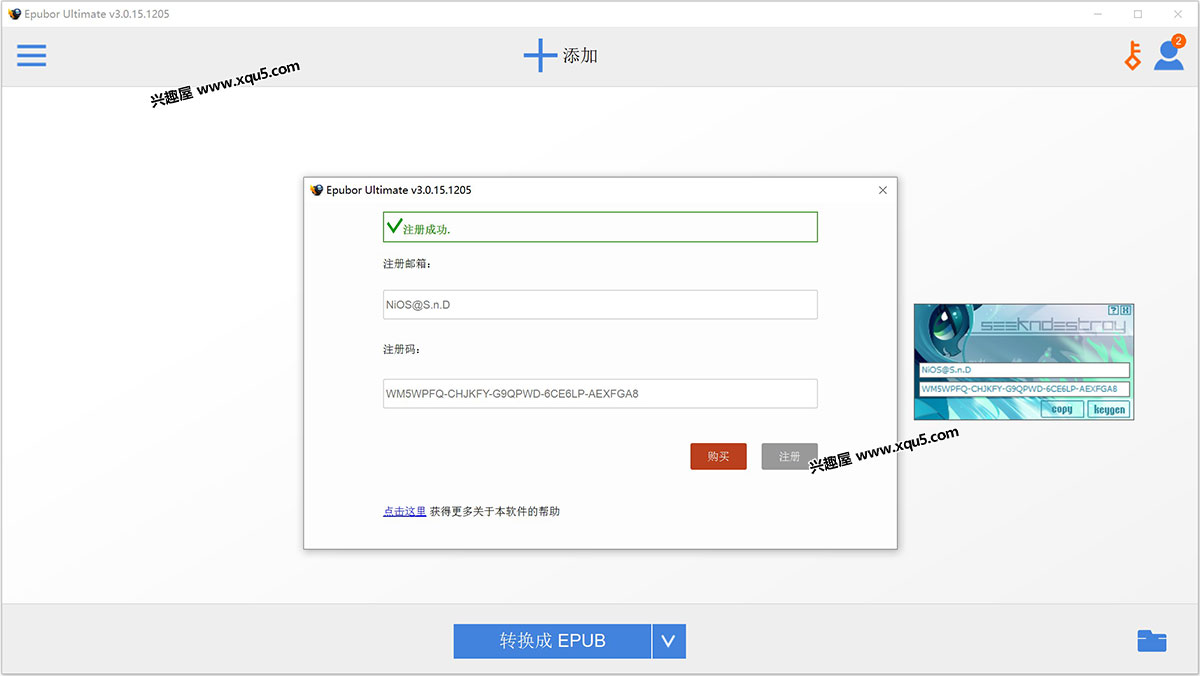The image size is (1200, 676).
Task: Open the output folder icon at bottom right
Action: (1152, 640)
